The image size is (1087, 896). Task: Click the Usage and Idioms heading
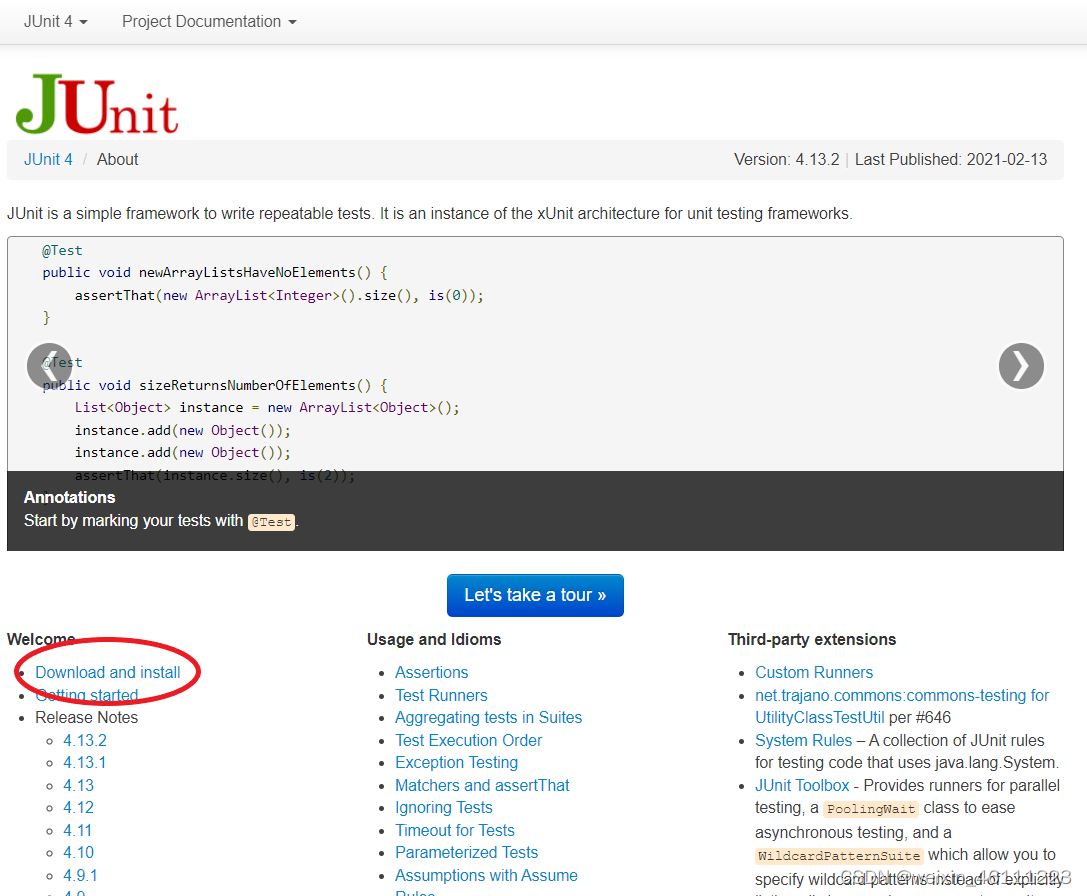click(x=434, y=639)
